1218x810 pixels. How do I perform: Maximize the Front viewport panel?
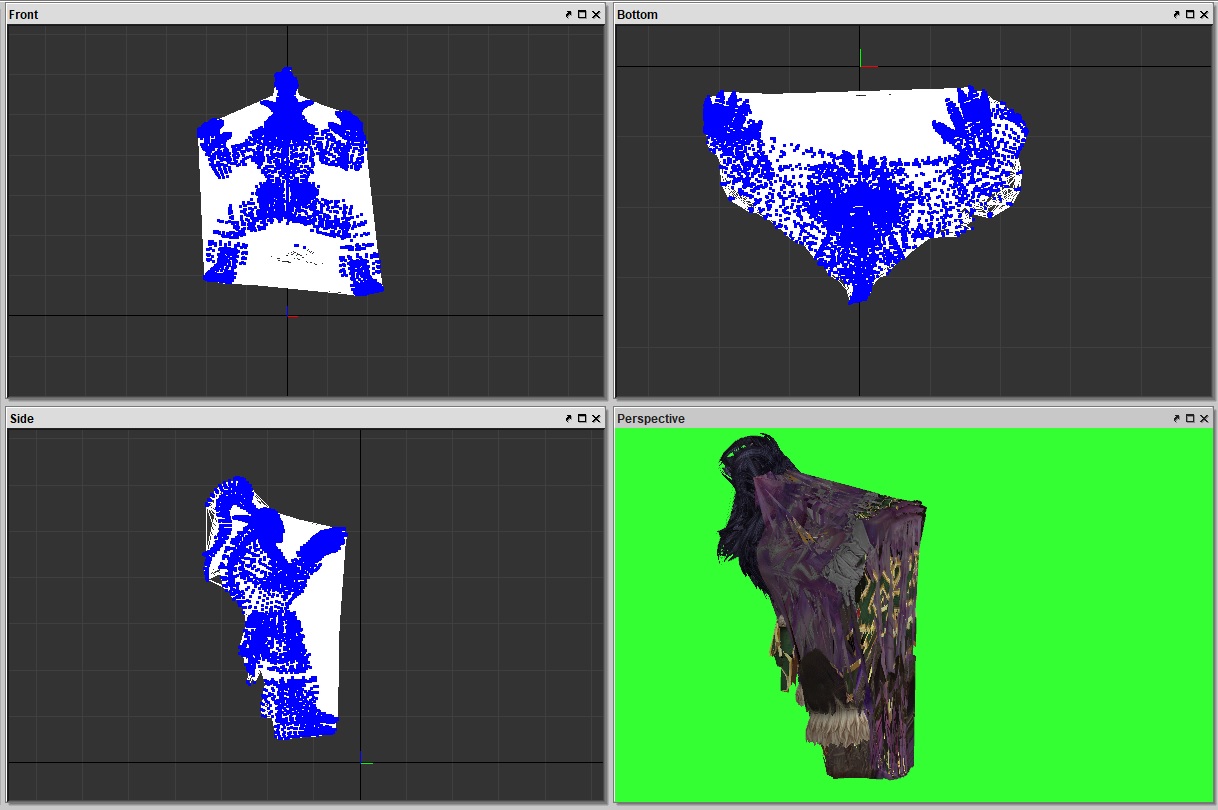(x=582, y=15)
